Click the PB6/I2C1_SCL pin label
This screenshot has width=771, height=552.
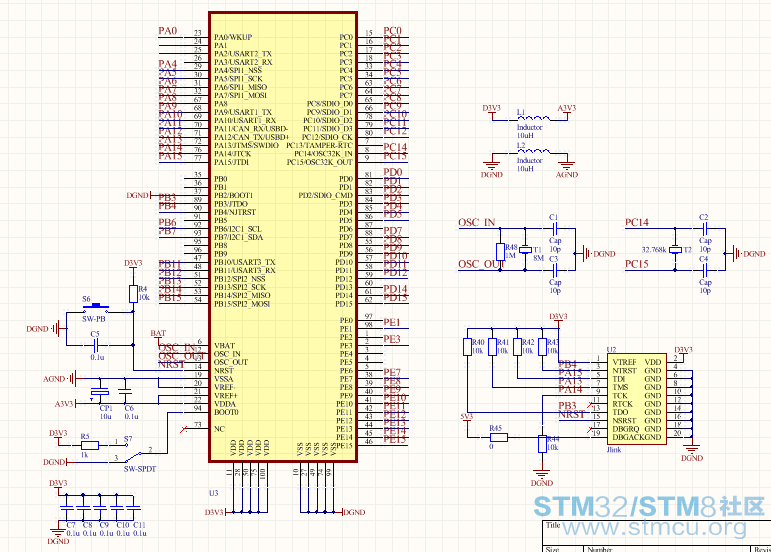(x=238, y=229)
